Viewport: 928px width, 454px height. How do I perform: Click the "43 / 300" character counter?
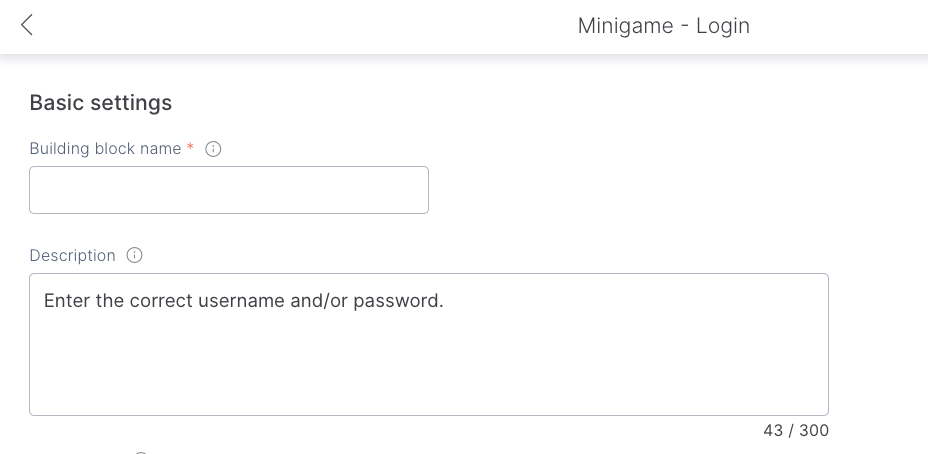point(796,431)
